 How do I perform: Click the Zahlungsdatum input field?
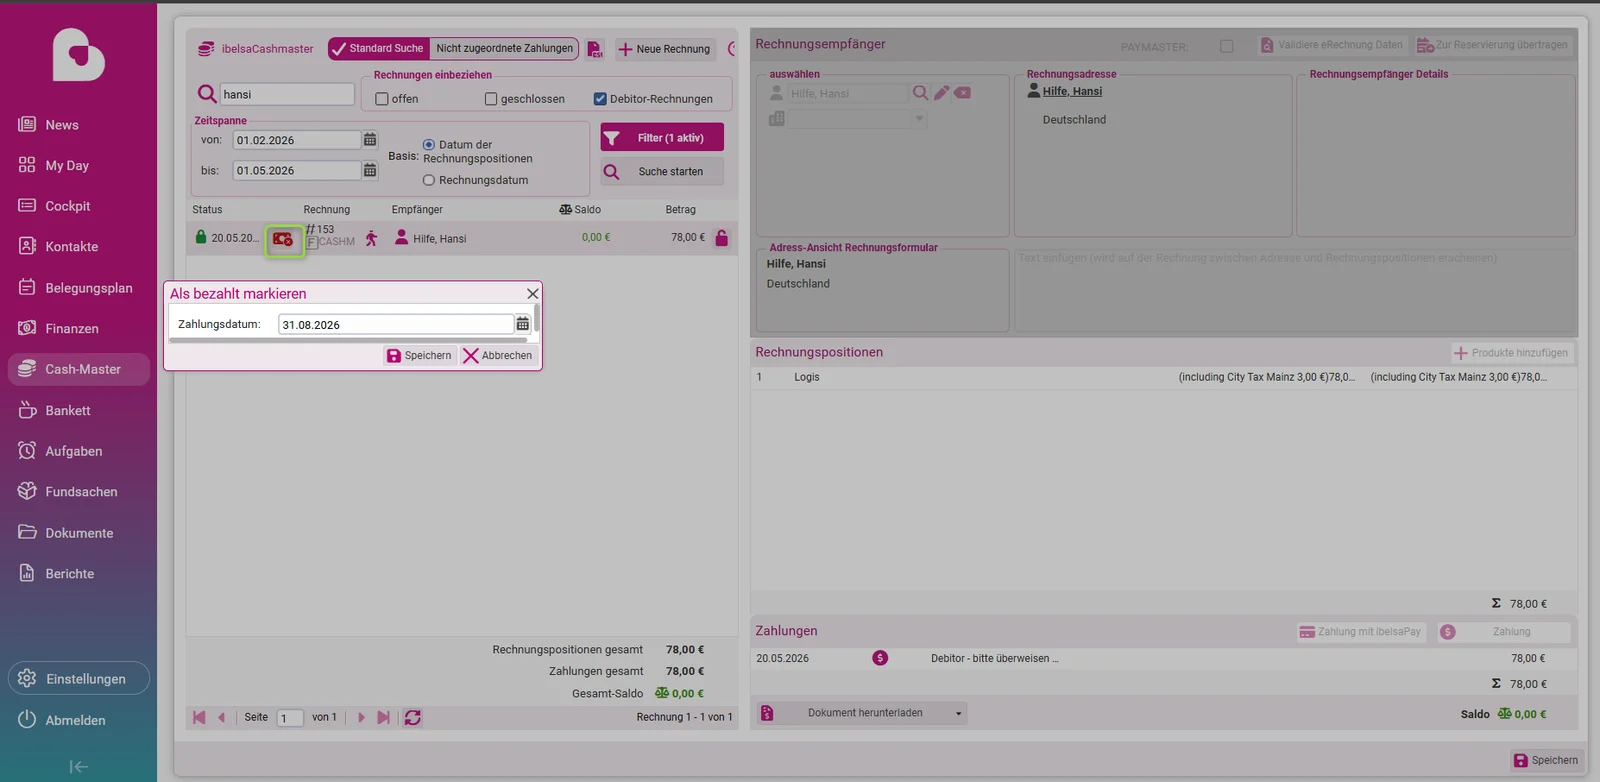(x=396, y=324)
